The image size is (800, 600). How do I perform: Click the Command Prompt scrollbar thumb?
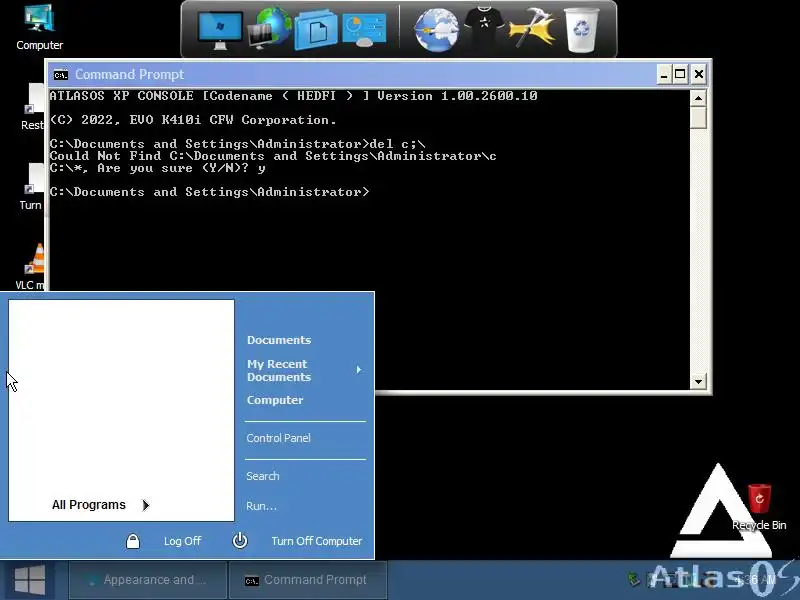[x=698, y=118]
